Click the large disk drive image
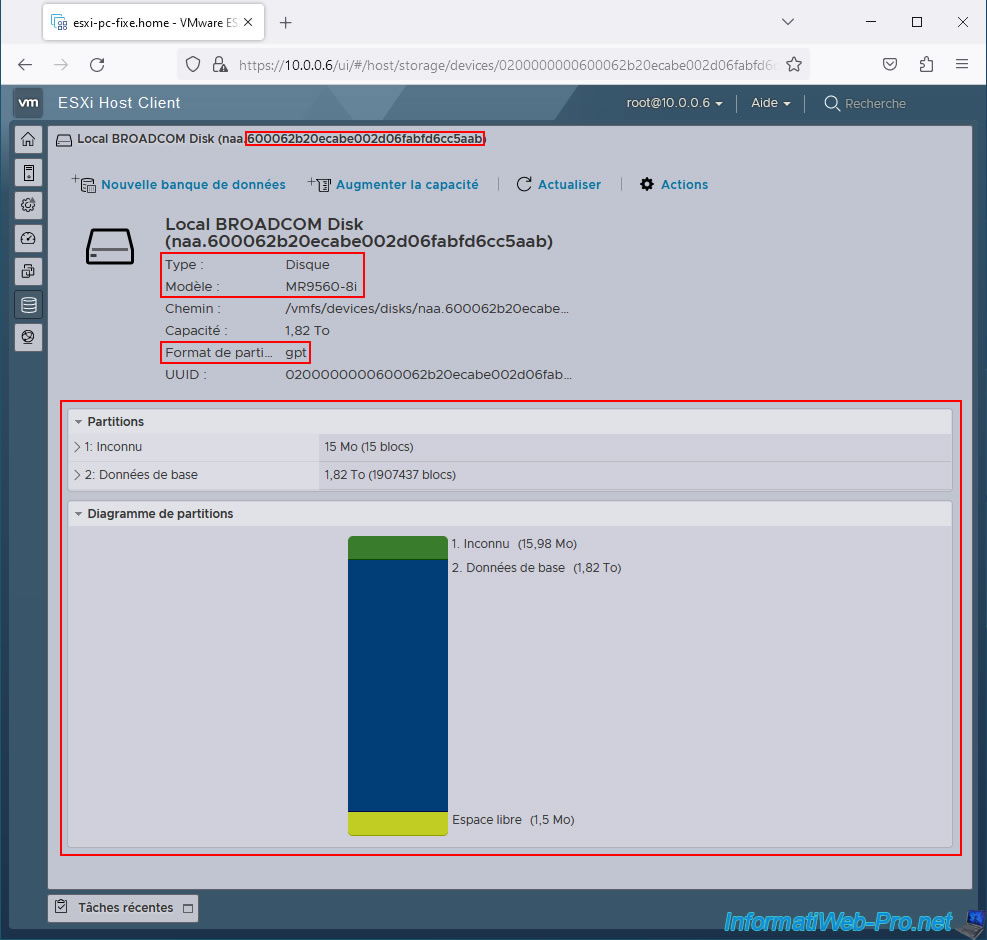The height and width of the screenshot is (940, 987). (110, 246)
